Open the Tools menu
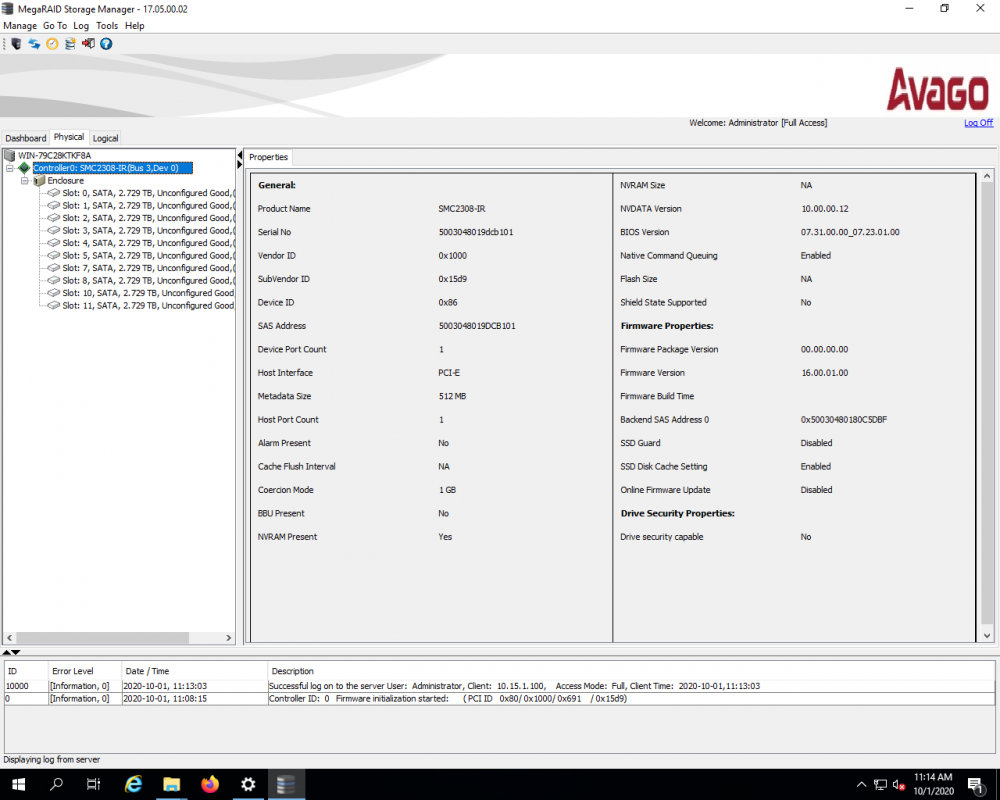This screenshot has width=1000, height=800. [x=107, y=26]
